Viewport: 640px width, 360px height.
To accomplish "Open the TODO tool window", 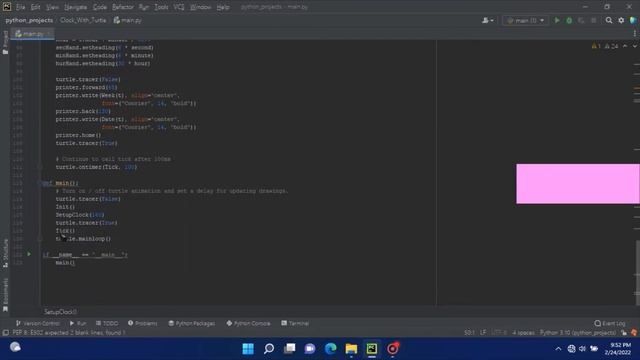I will coord(107,323).
